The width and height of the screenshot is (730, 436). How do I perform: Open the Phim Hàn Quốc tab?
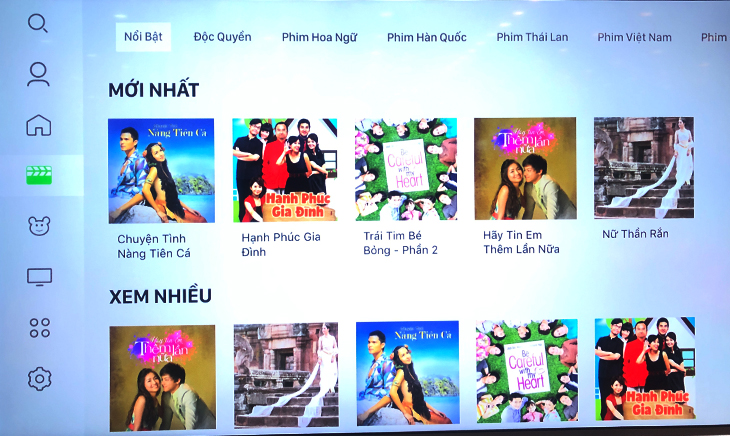point(426,37)
